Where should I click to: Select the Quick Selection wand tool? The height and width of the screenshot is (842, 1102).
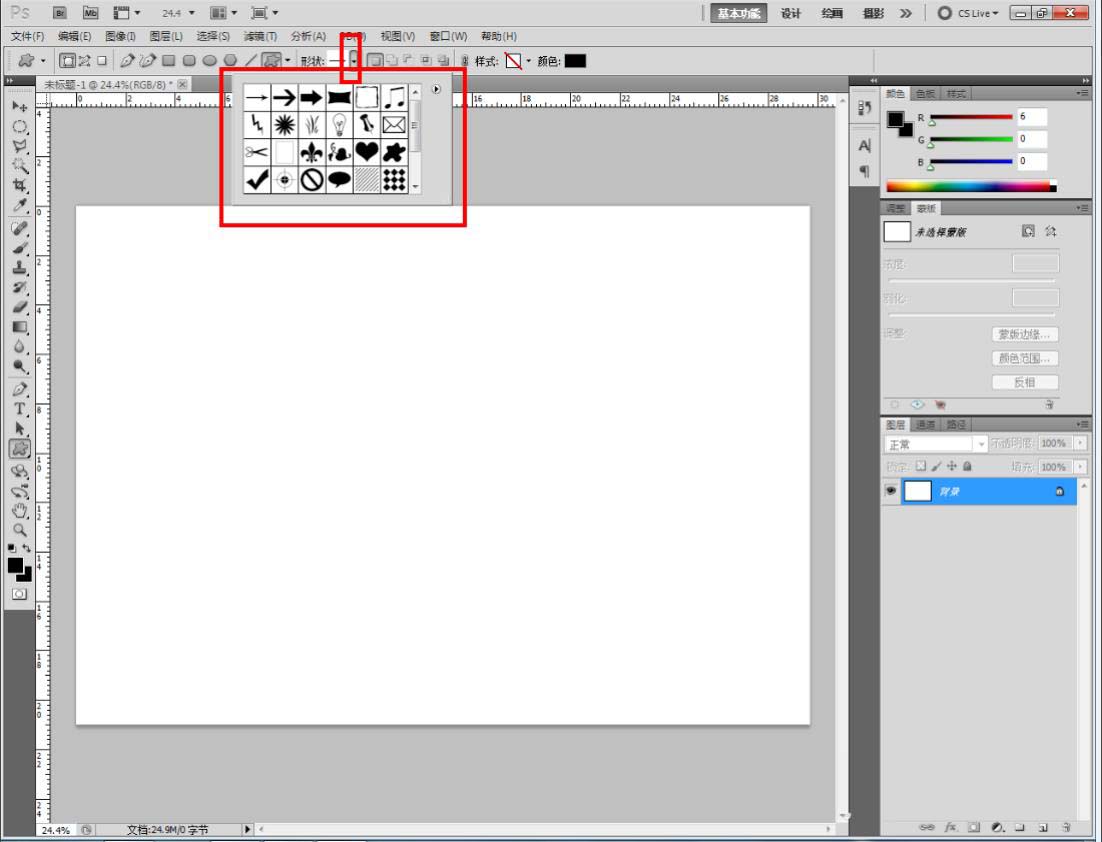(20, 166)
